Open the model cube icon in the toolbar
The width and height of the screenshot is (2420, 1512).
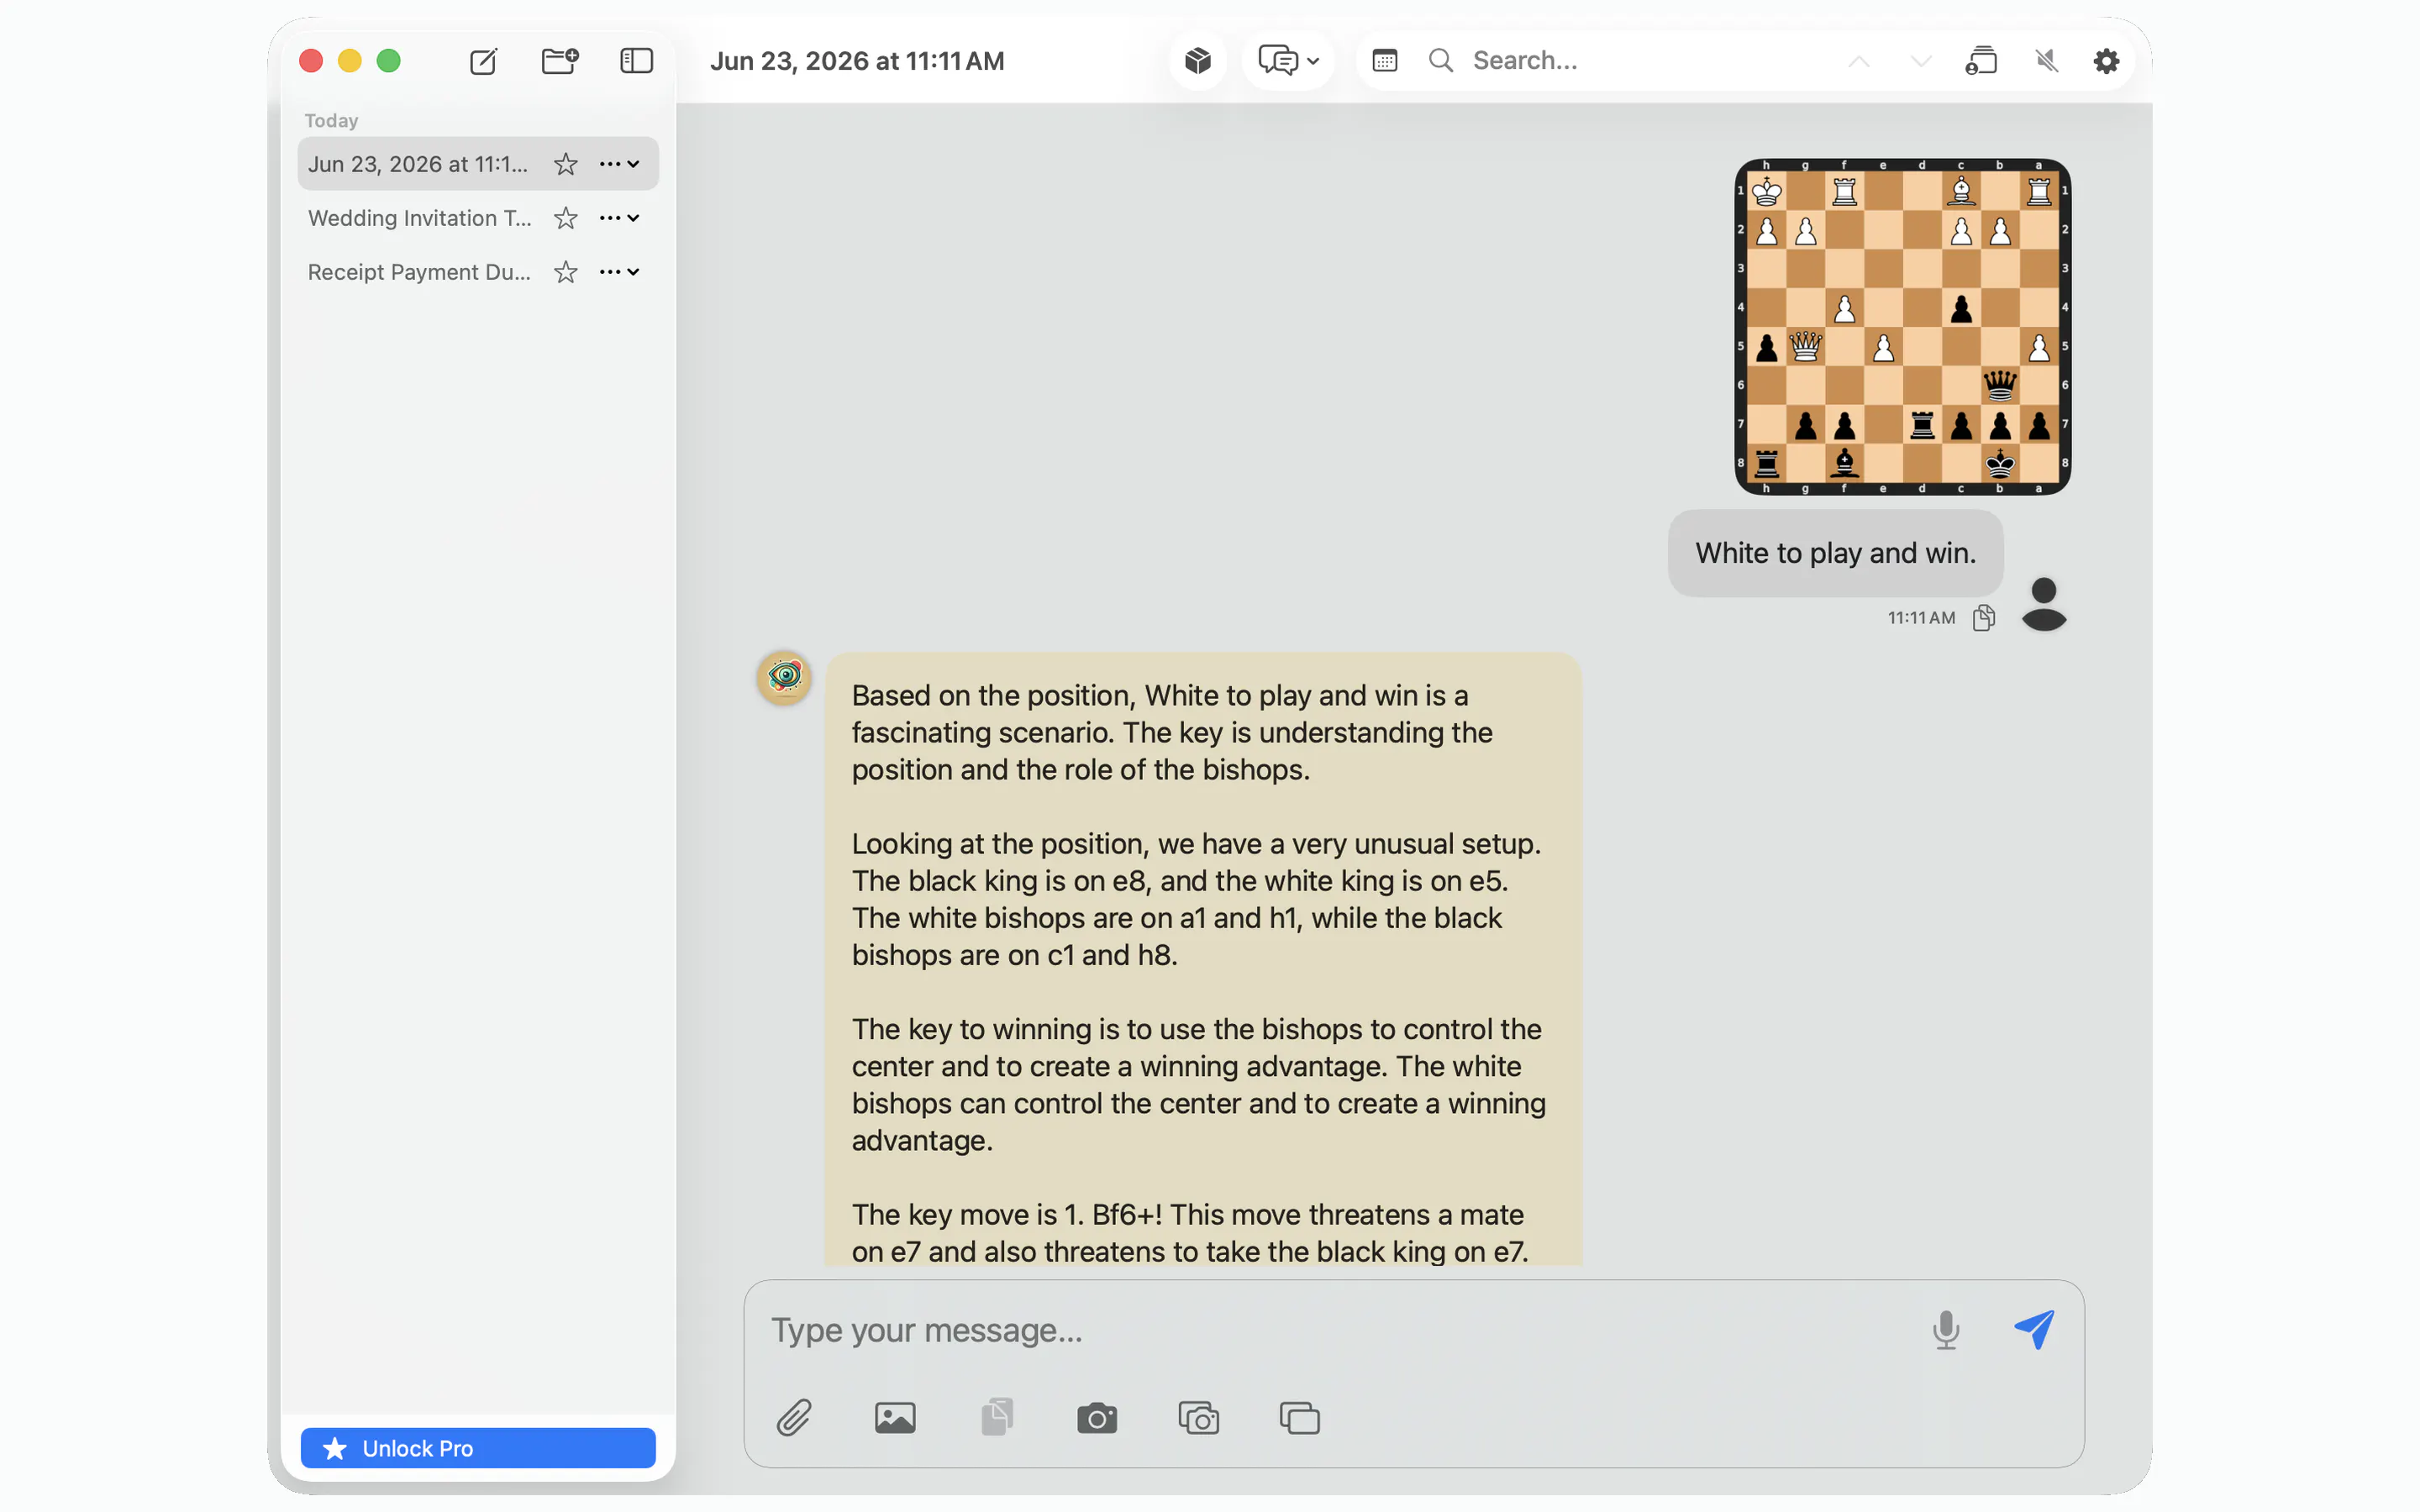coord(1197,61)
